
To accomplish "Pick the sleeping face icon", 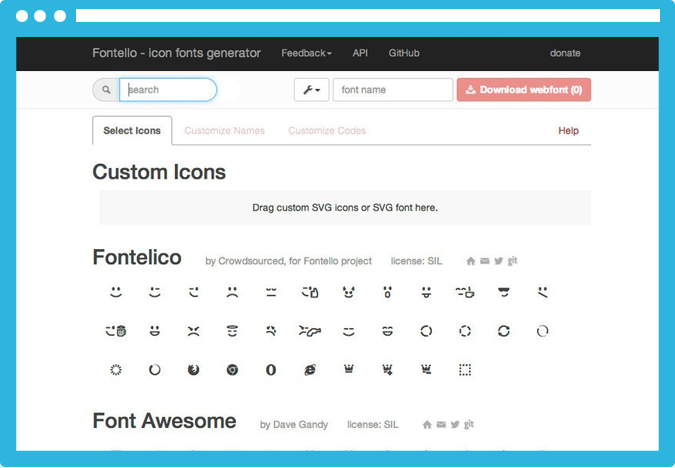I will point(271,292).
